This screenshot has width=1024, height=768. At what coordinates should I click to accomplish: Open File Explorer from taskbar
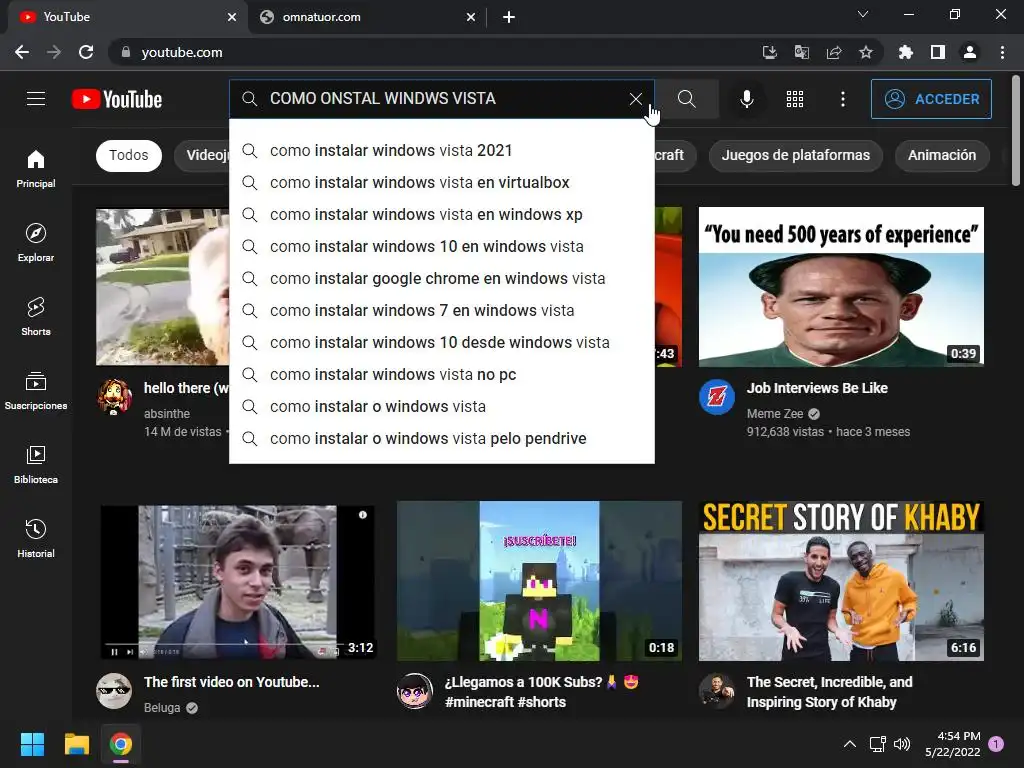pyautogui.click(x=76, y=744)
